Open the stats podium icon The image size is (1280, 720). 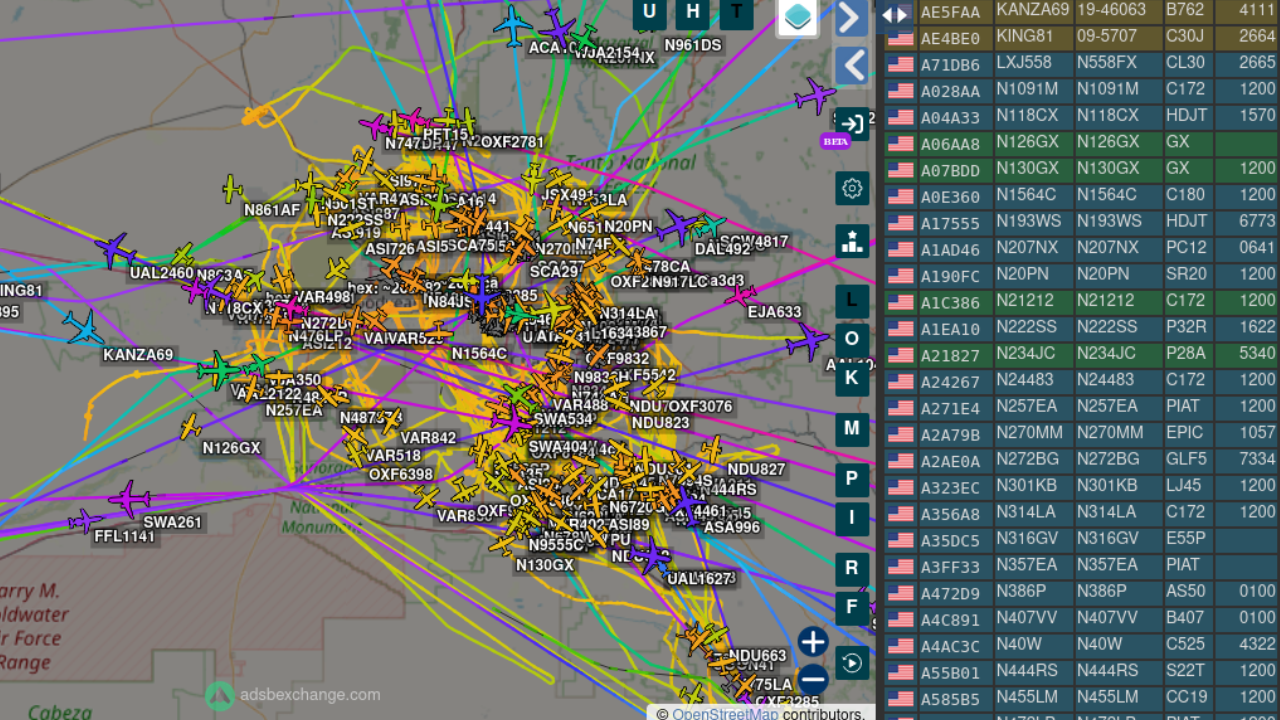point(852,241)
